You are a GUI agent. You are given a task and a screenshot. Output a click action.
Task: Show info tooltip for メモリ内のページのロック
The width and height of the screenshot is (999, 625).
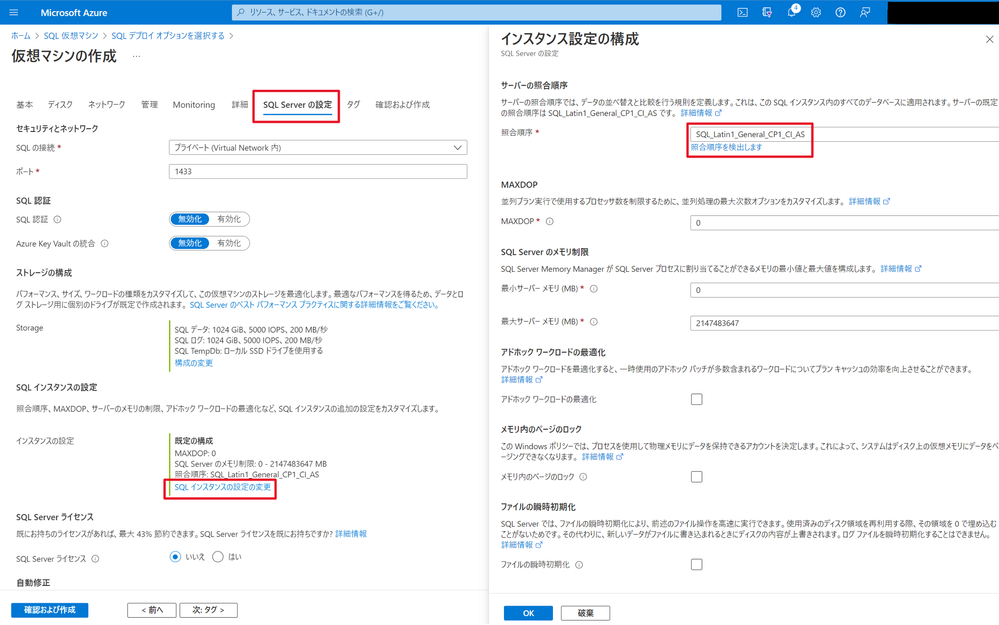point(583,477)
